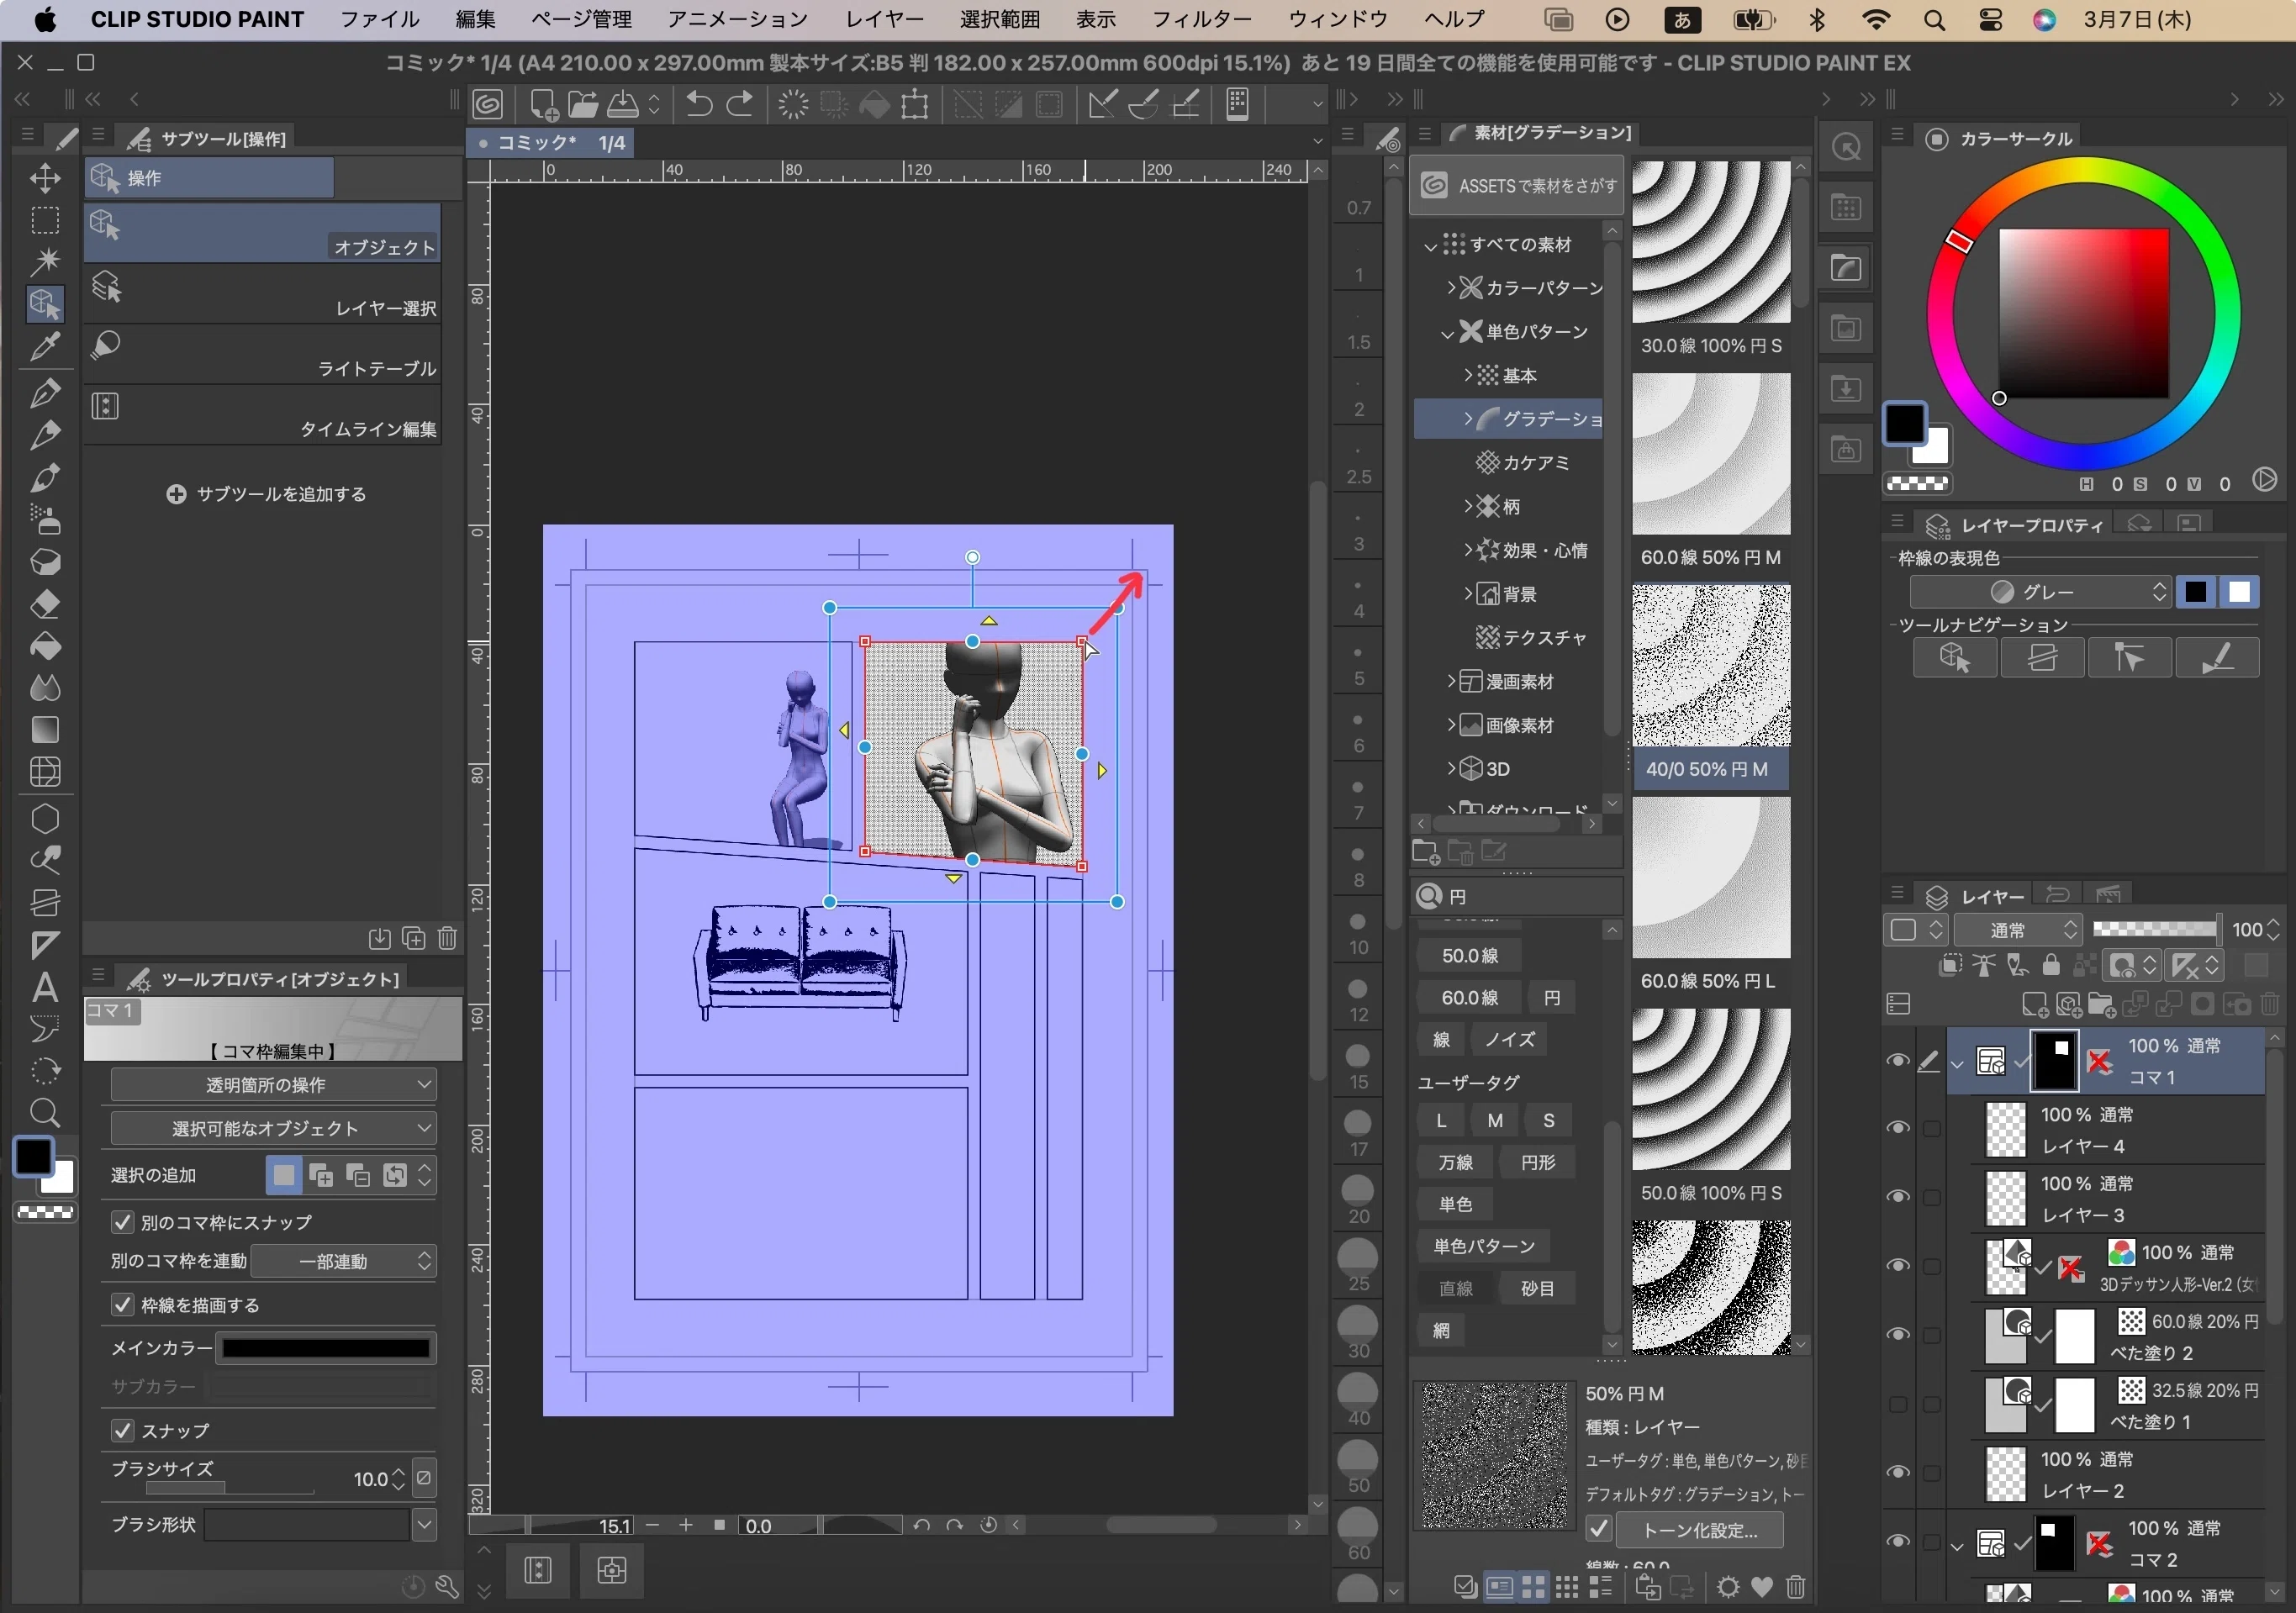The width and height of the screenshot is (2296, 1613).
Task: Select the Eraser tool
Action: (45, 605)
